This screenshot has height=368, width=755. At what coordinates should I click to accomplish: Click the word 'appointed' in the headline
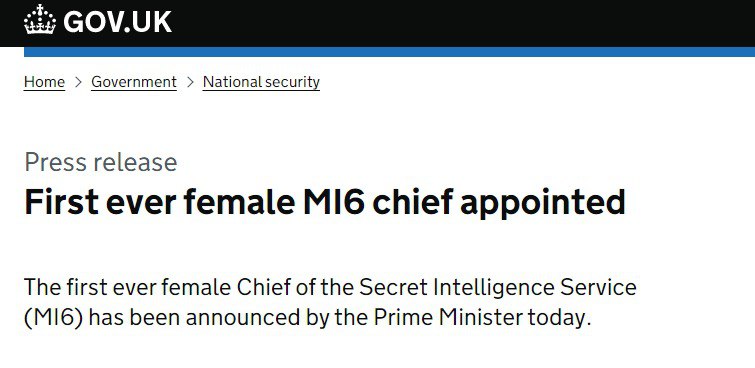[543, 203]
